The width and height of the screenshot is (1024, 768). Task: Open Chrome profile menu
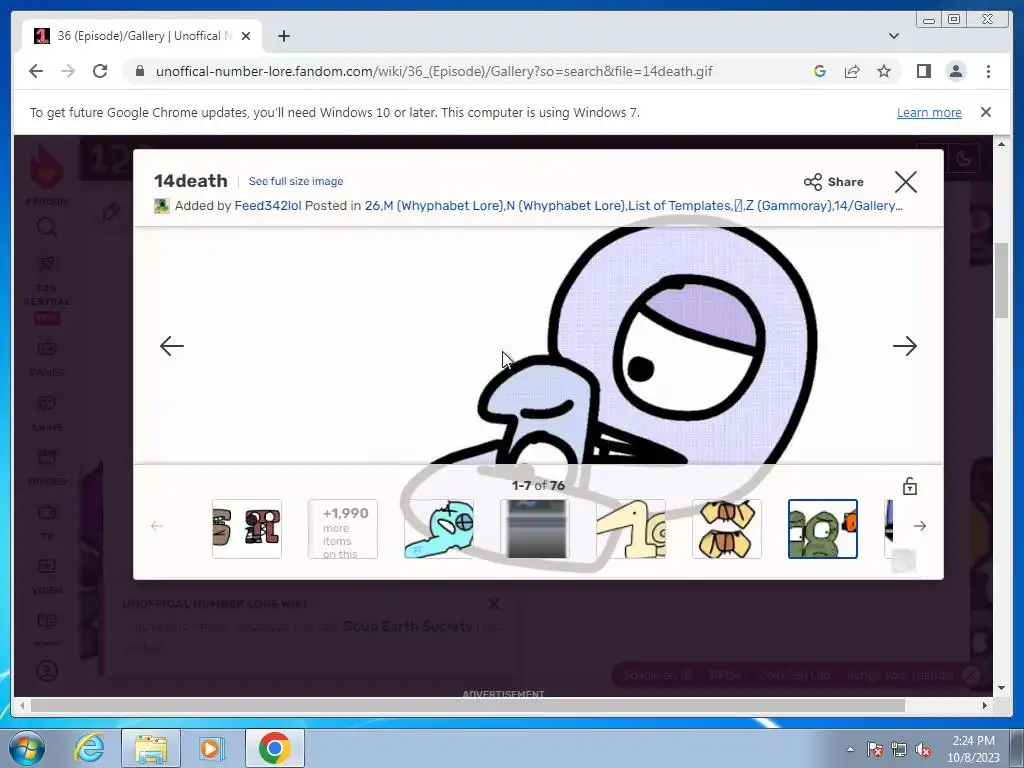click(x=955, y=71)
